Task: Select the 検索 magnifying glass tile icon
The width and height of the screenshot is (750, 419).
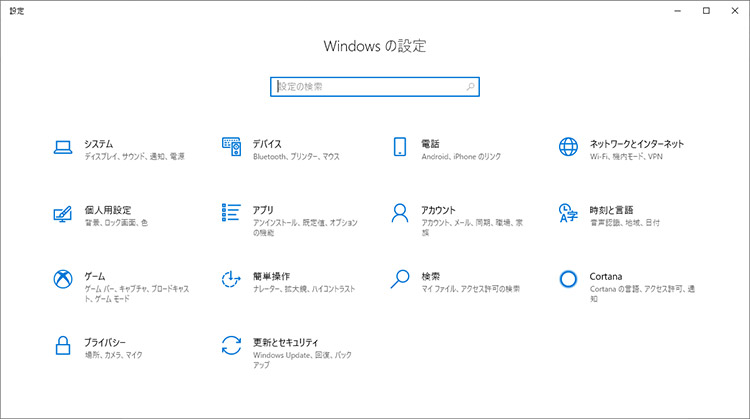Action: pyautogui.click(x=400, y=280)
